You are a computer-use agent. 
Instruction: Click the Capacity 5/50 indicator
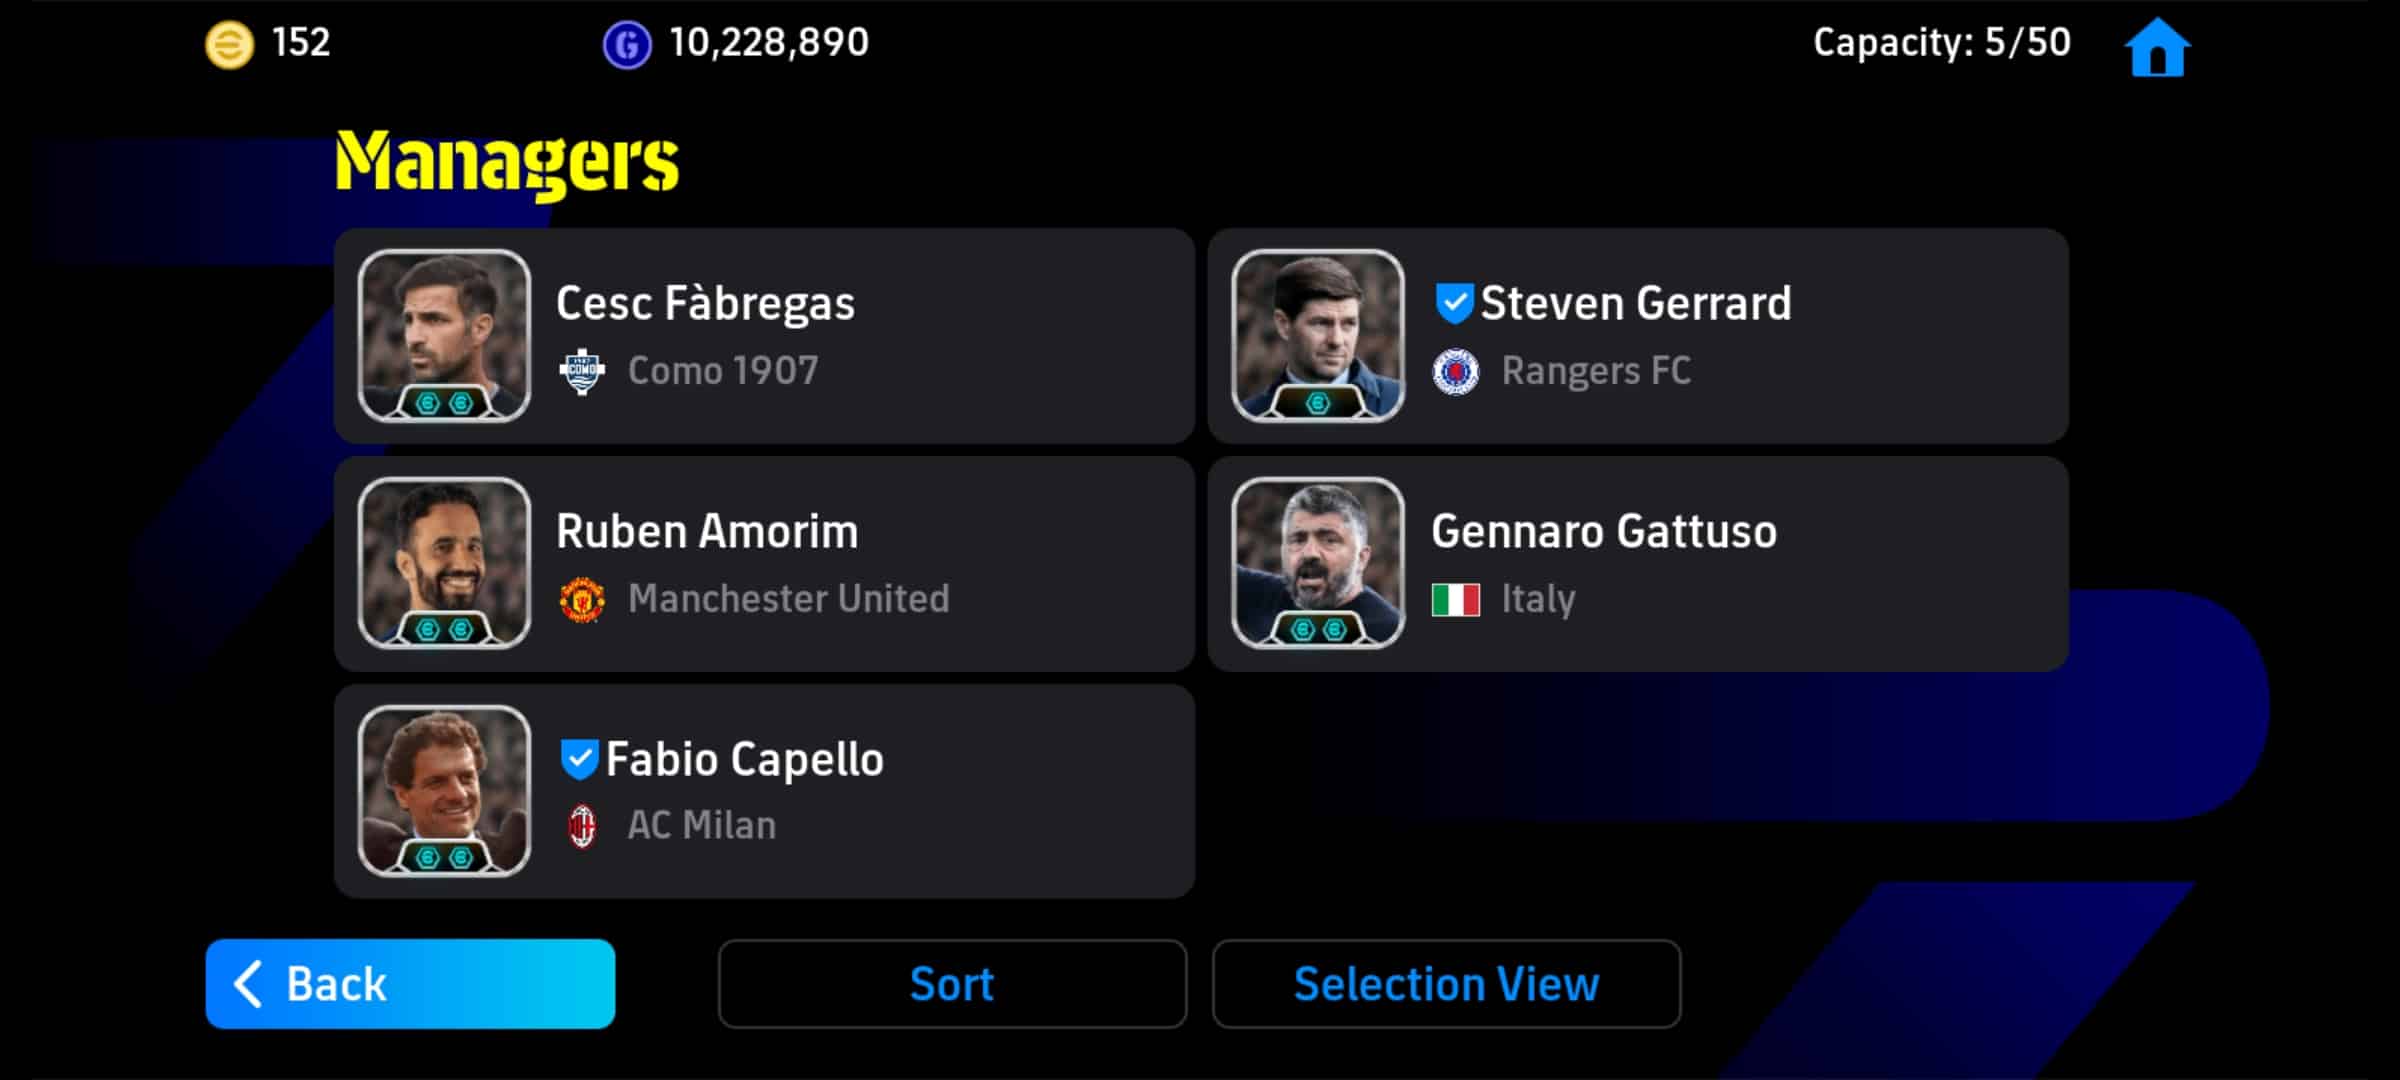[1941, 43]
